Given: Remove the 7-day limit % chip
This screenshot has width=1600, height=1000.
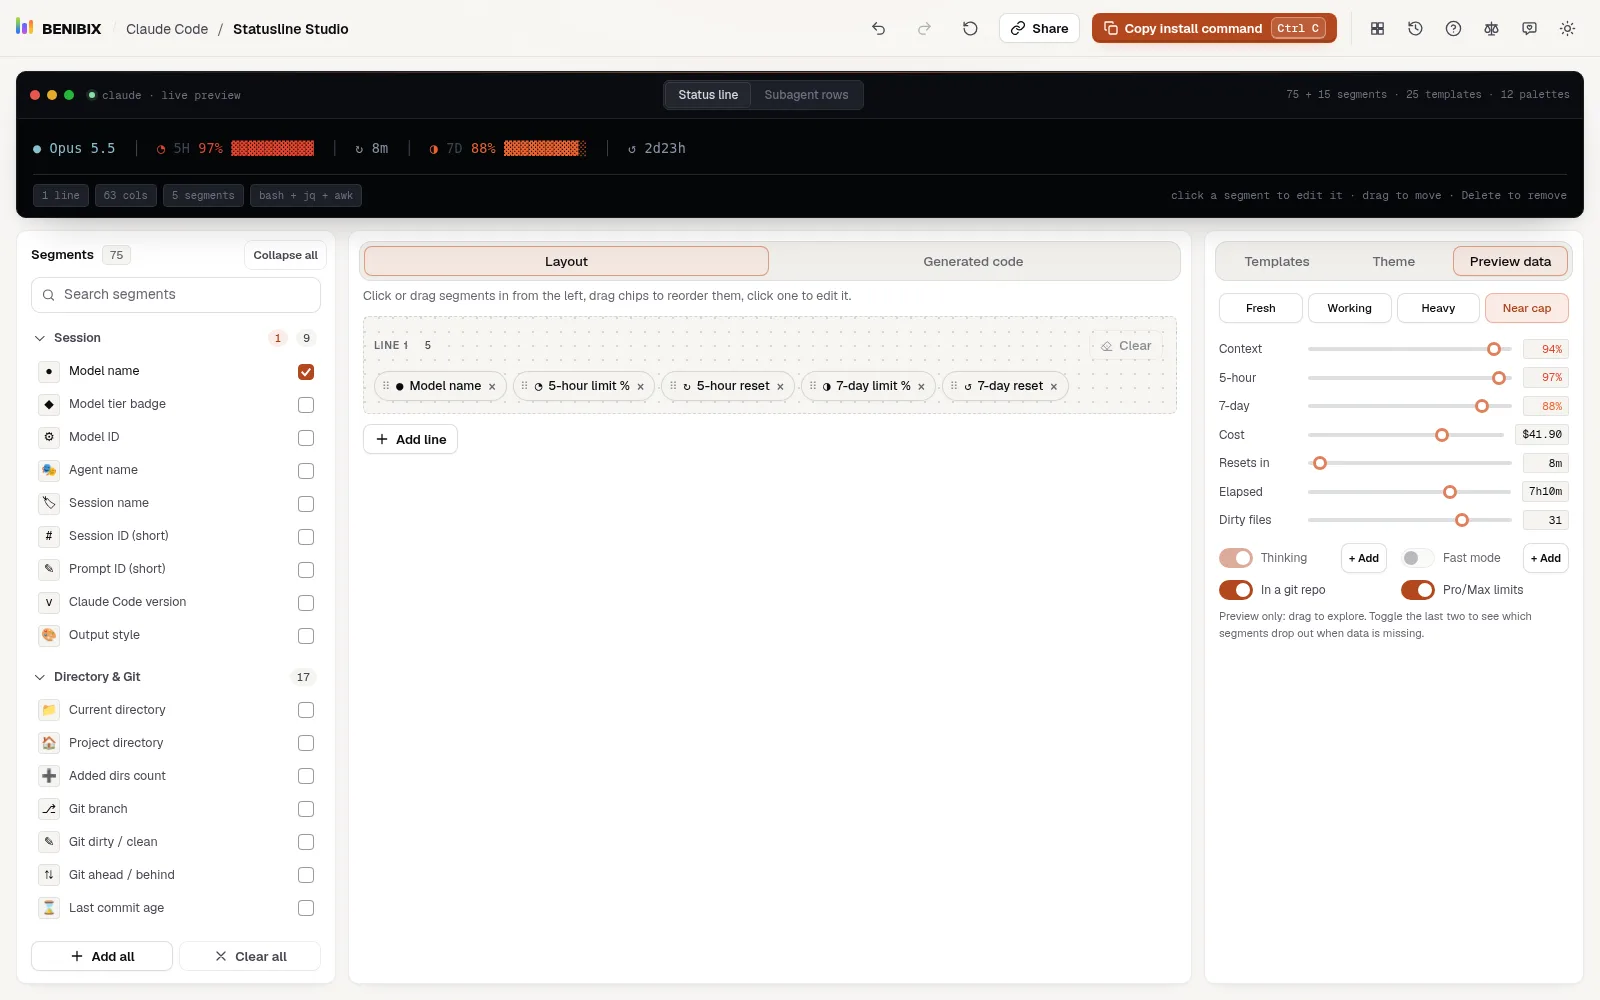Looking at the screenshot, I should [921, 387].
